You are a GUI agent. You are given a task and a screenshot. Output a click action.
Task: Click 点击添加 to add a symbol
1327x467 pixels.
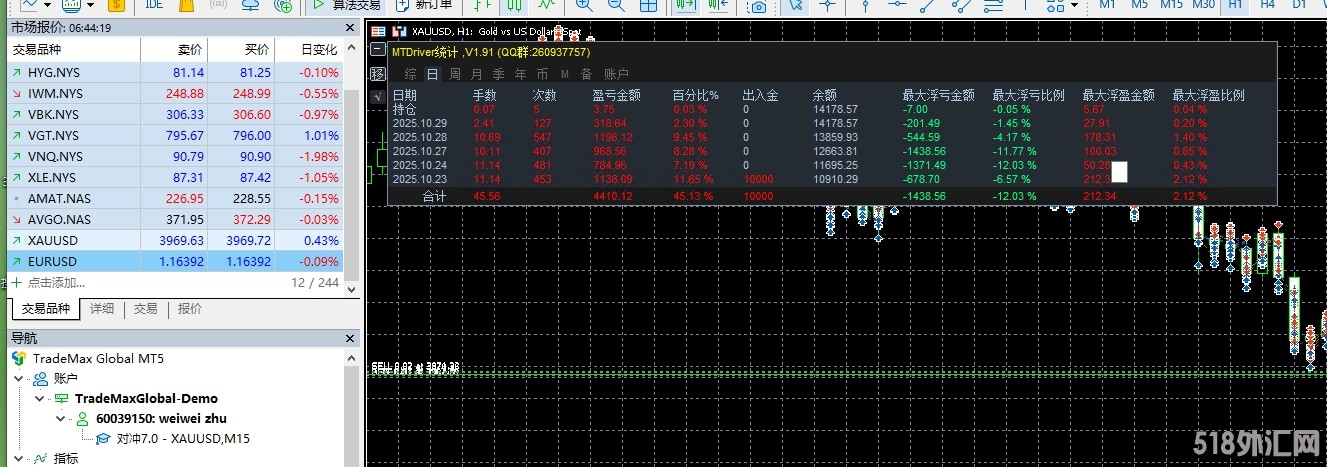[x=54, y=283]
